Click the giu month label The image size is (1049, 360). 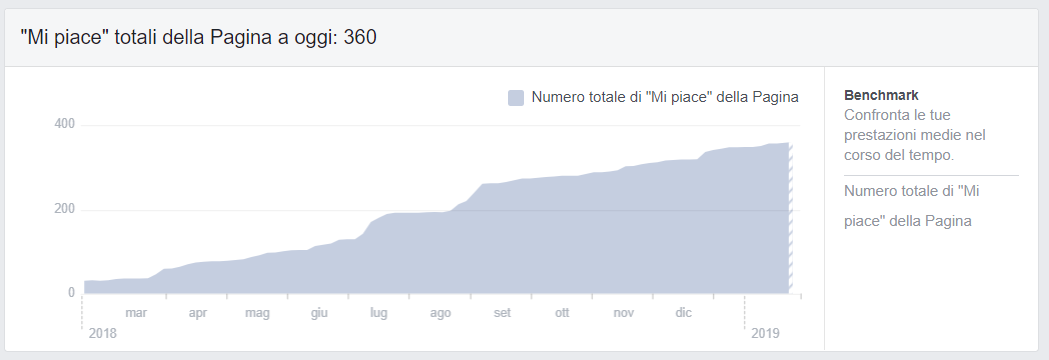[319, 312]
